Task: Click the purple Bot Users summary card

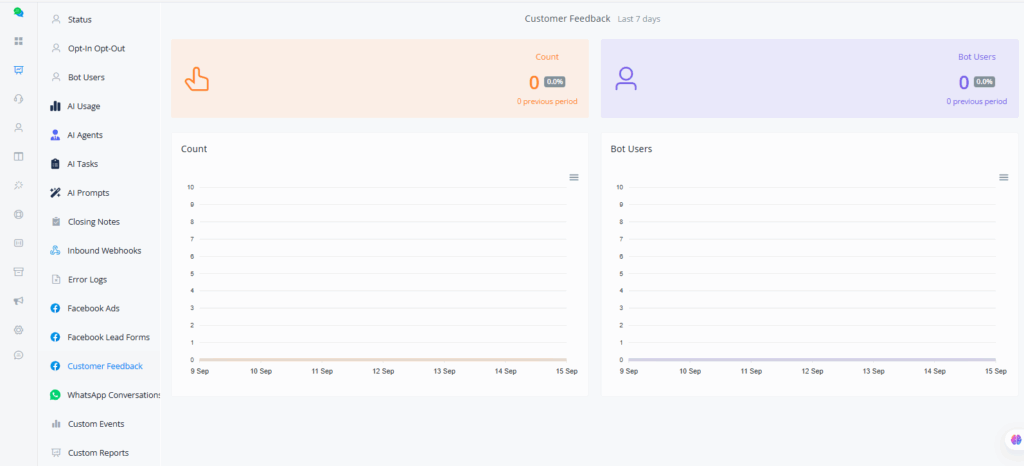Action: tap(809, 79)
